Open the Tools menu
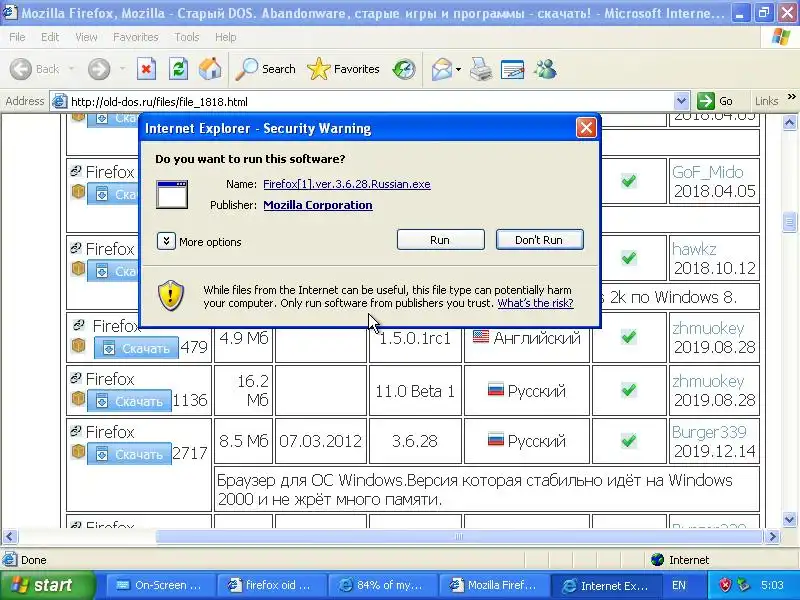This screenshot has width=800, height=600. (x=187, y=37)
